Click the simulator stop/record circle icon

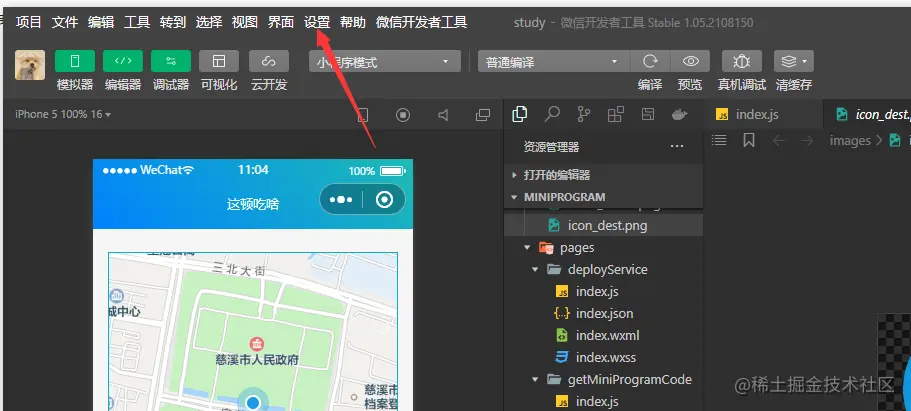click(403, 115)
